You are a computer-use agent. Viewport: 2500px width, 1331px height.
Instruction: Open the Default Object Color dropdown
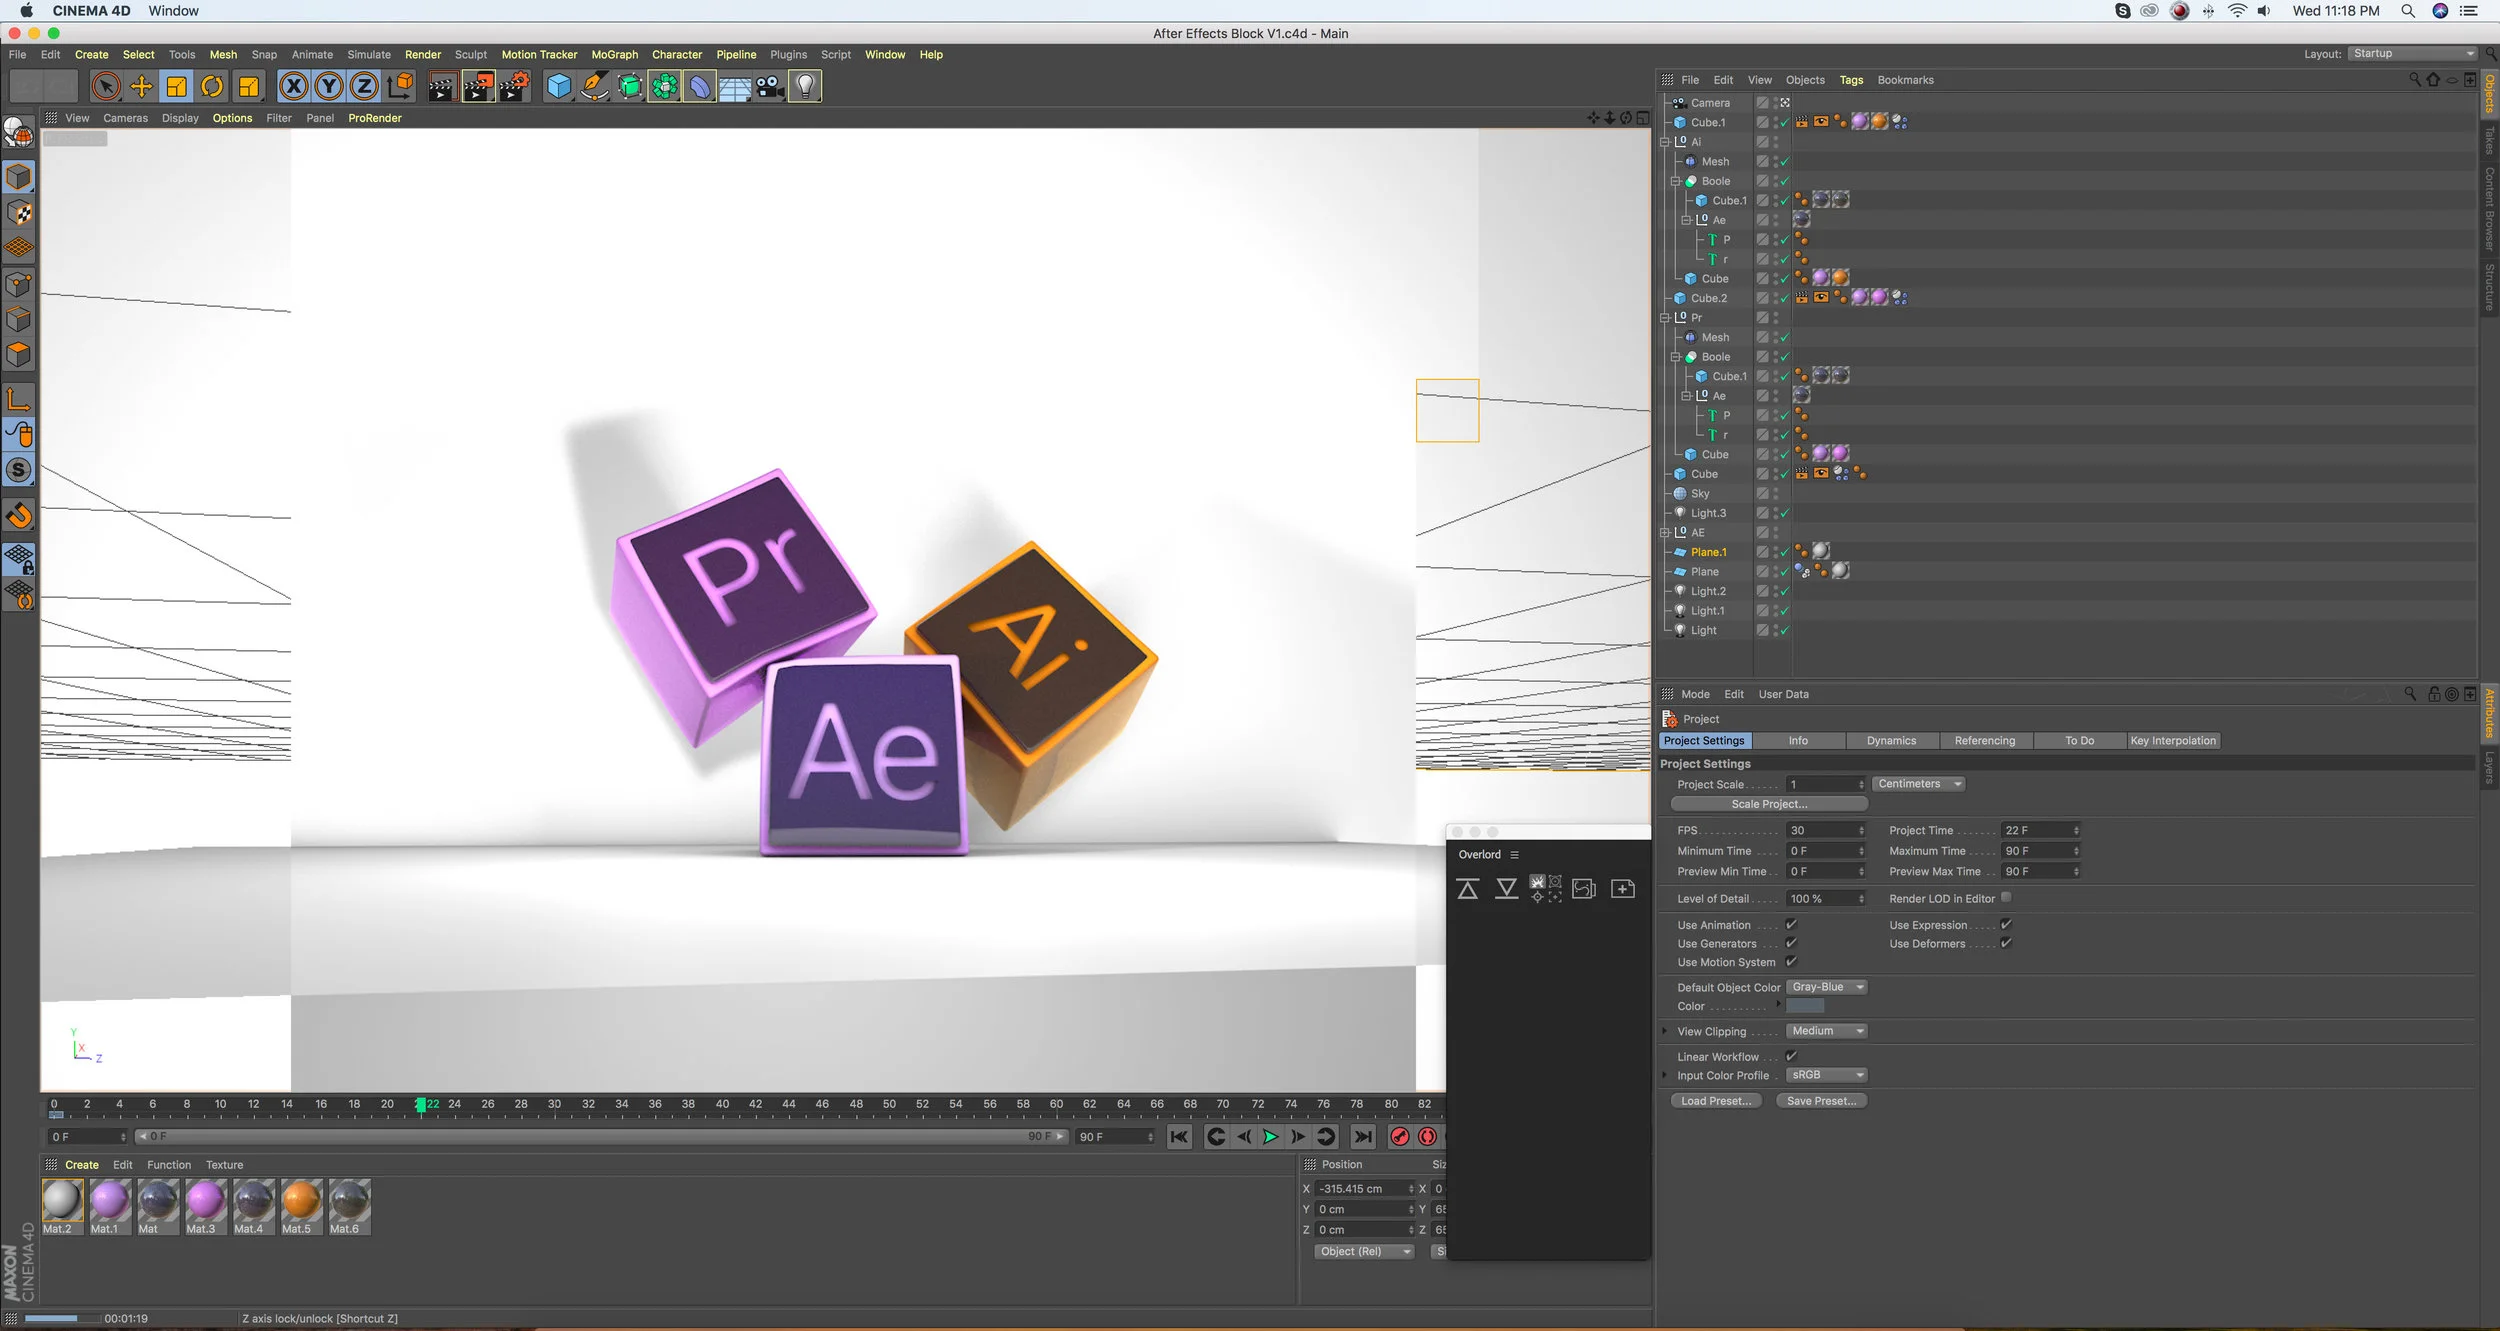(1827, 987)
